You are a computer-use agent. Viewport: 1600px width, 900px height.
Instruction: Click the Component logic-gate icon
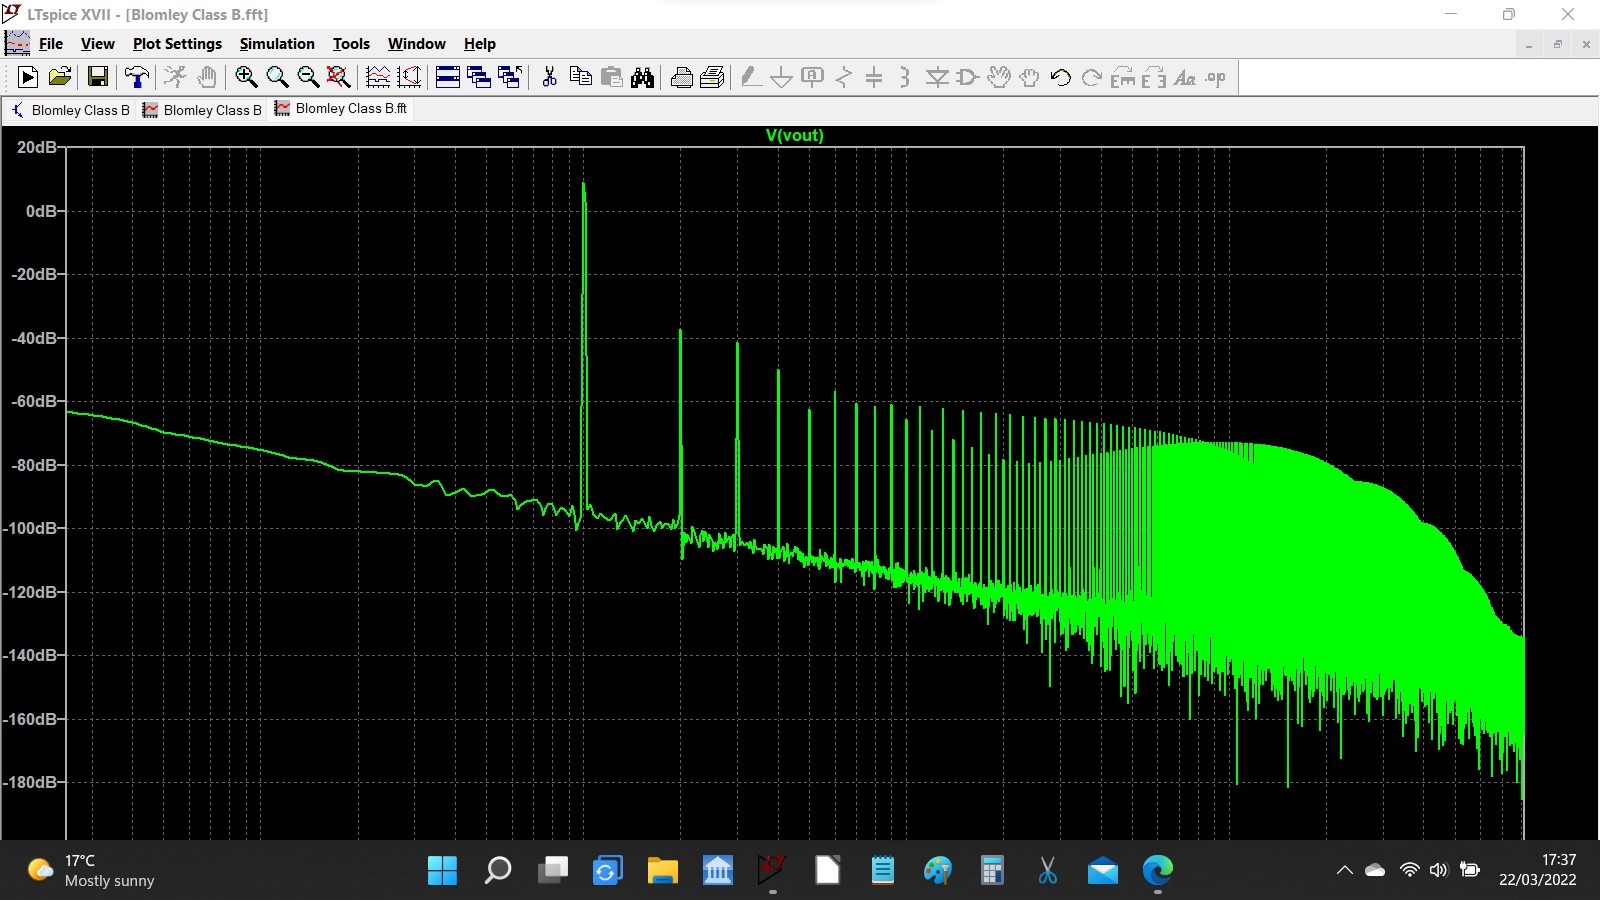coord(968,77)
